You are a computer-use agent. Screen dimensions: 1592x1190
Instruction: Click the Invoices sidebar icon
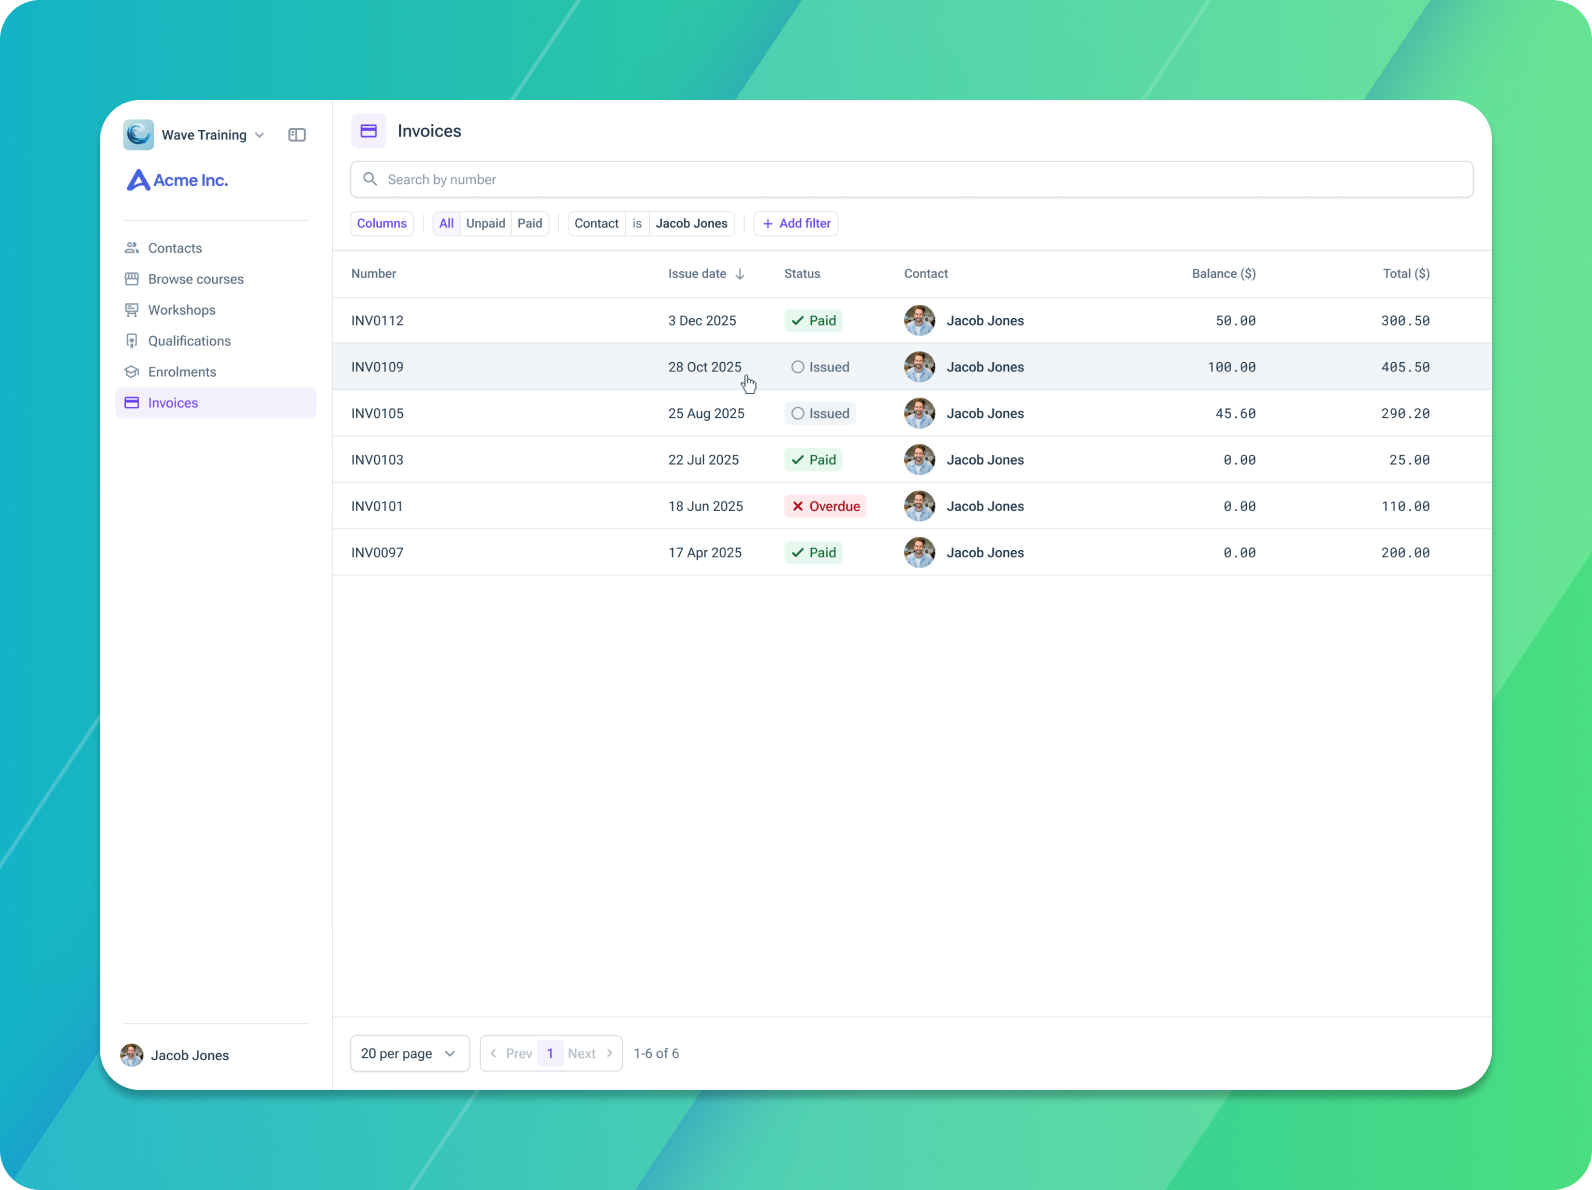click(132, 403)
